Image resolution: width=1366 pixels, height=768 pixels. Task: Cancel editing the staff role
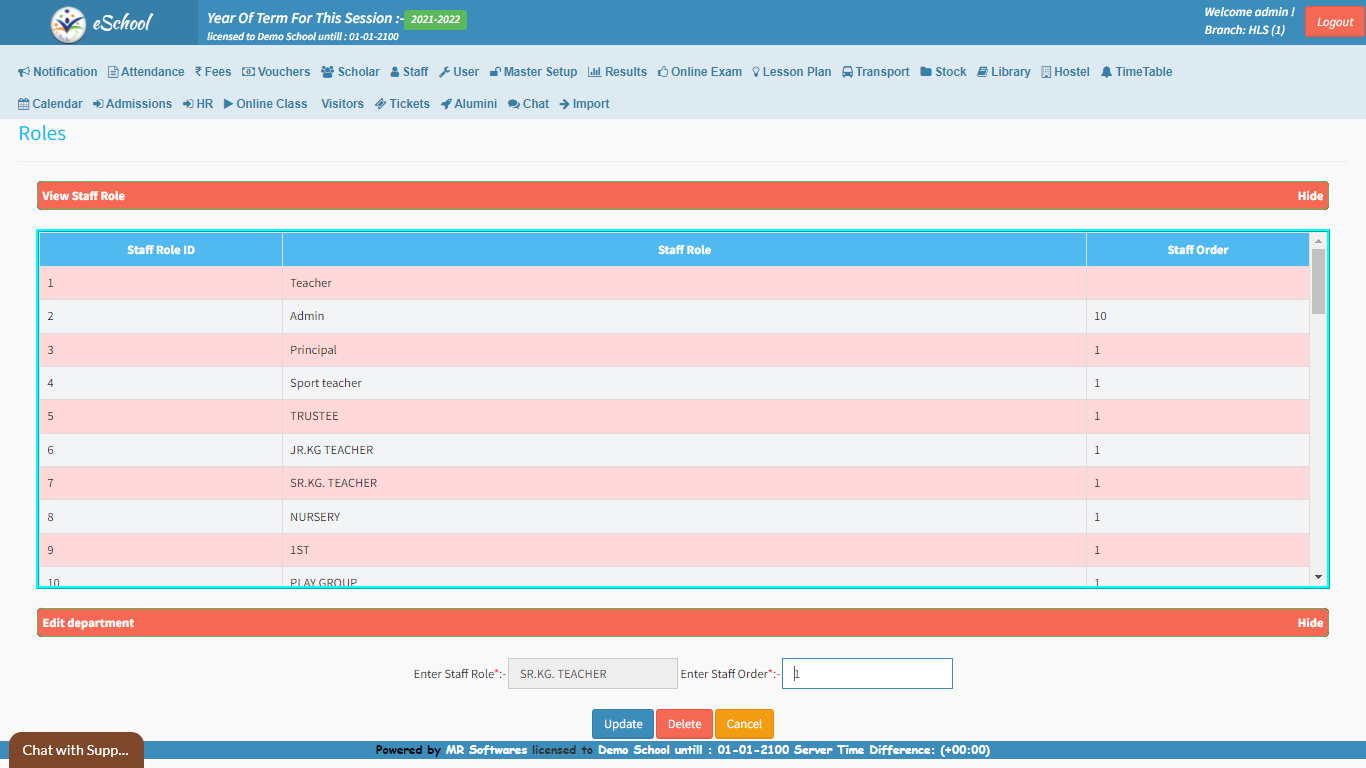pyautogui.click(x=744, y=724)
